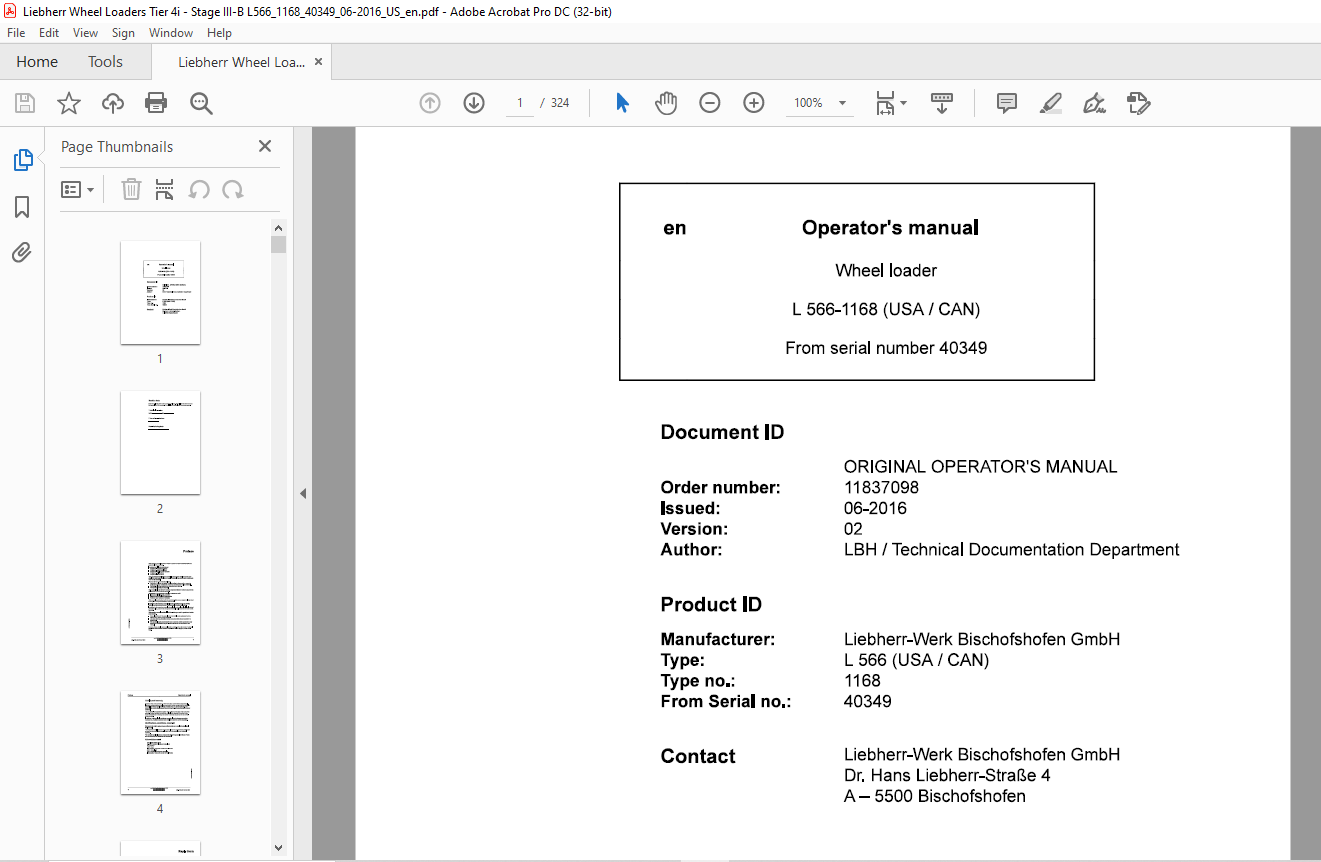Click 'Dr. Hans Liebherr-Straße 4' address

tap(947, 775)
